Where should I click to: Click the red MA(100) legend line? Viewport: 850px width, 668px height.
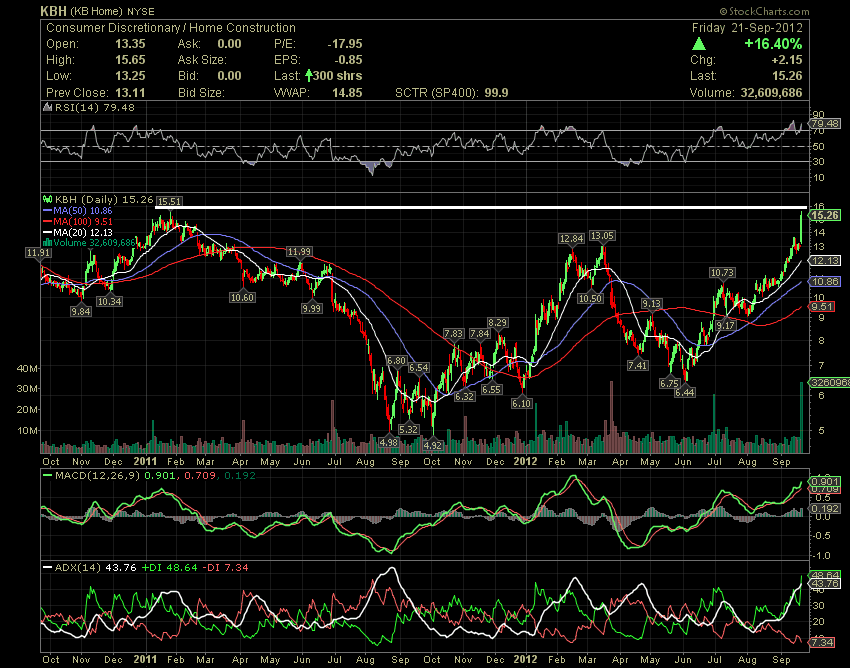click(x=48, y=221)
